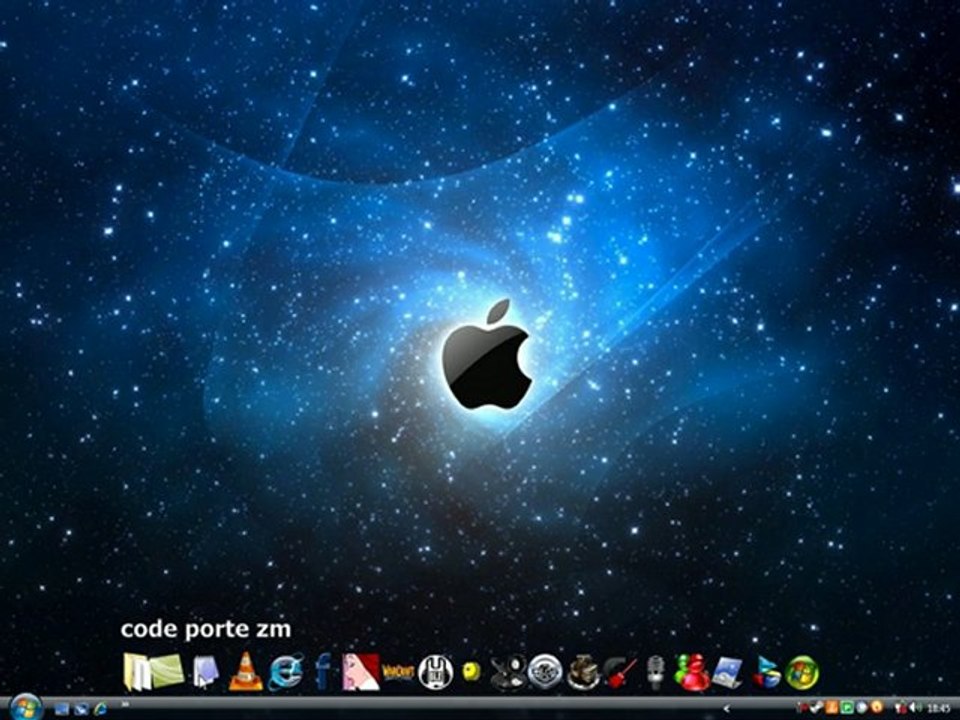Viewport: 960px width, 720px height.
Task: Launch Warcraft from the dock
Action: tap(398, 672)
